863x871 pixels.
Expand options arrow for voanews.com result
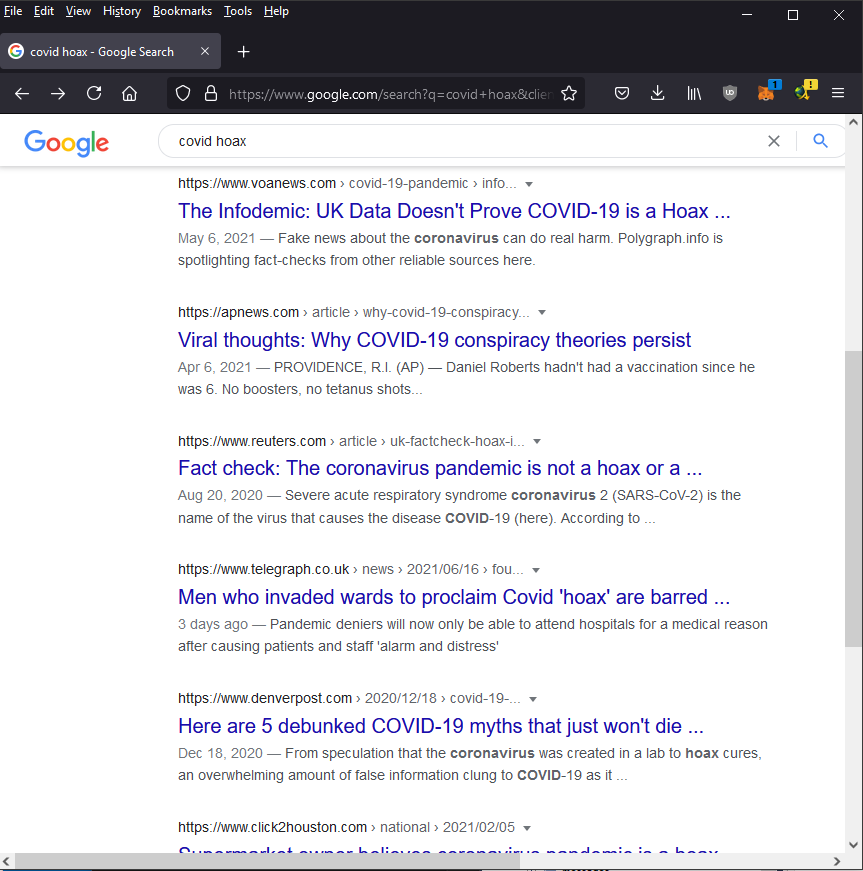529,184
